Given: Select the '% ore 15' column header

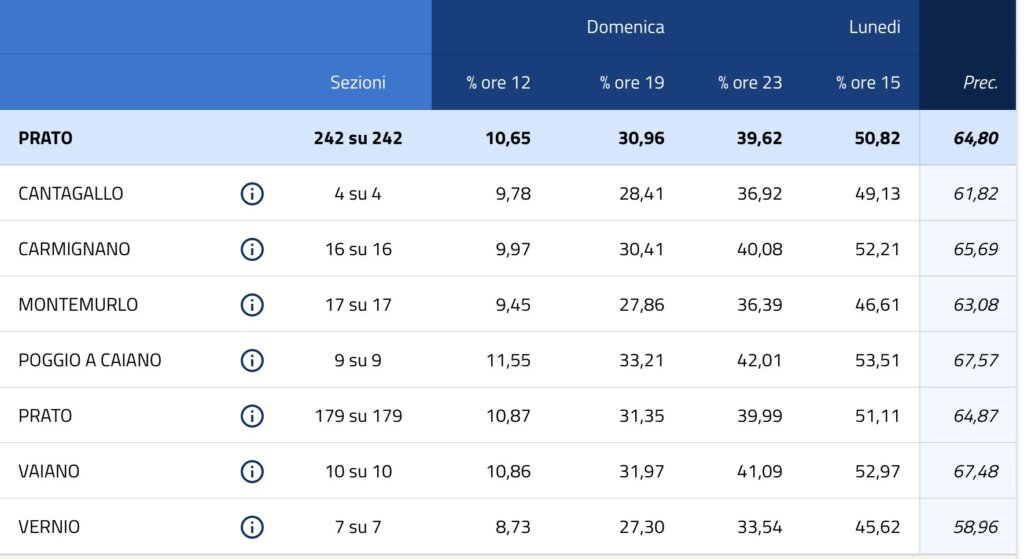Looking at the screenshot, I should [868, 83].
